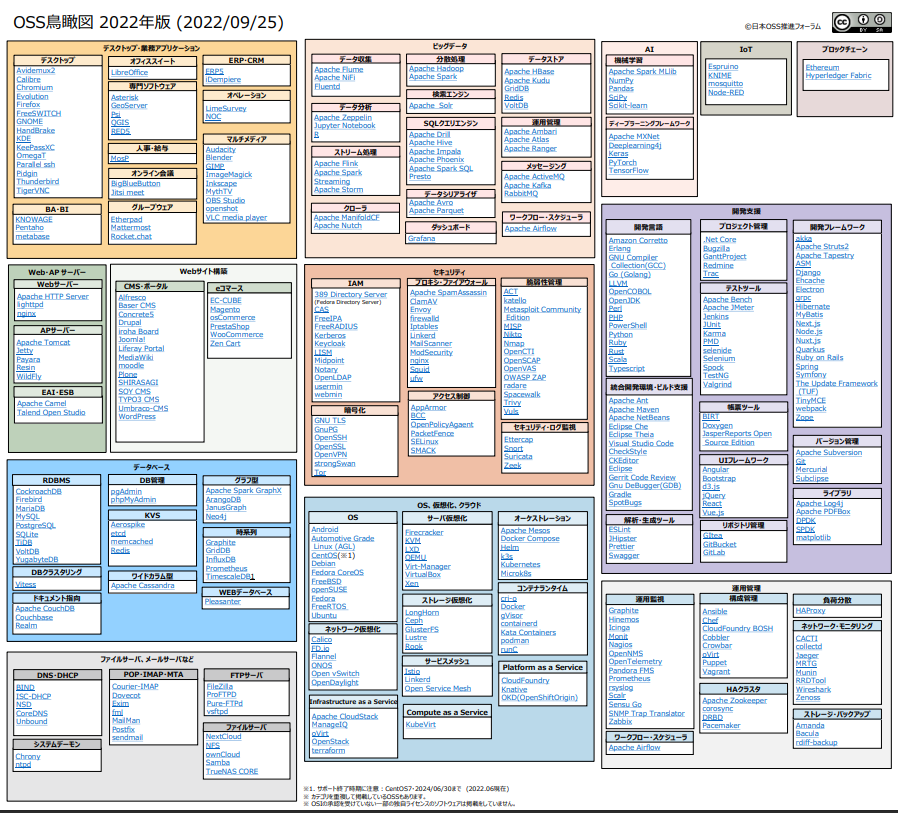Image resolution: width=898 pixels, height=813 pixels.
Task: Open the JasperReports Open Source Edition link
Action: pyautogui.click(x=737, y=439)
